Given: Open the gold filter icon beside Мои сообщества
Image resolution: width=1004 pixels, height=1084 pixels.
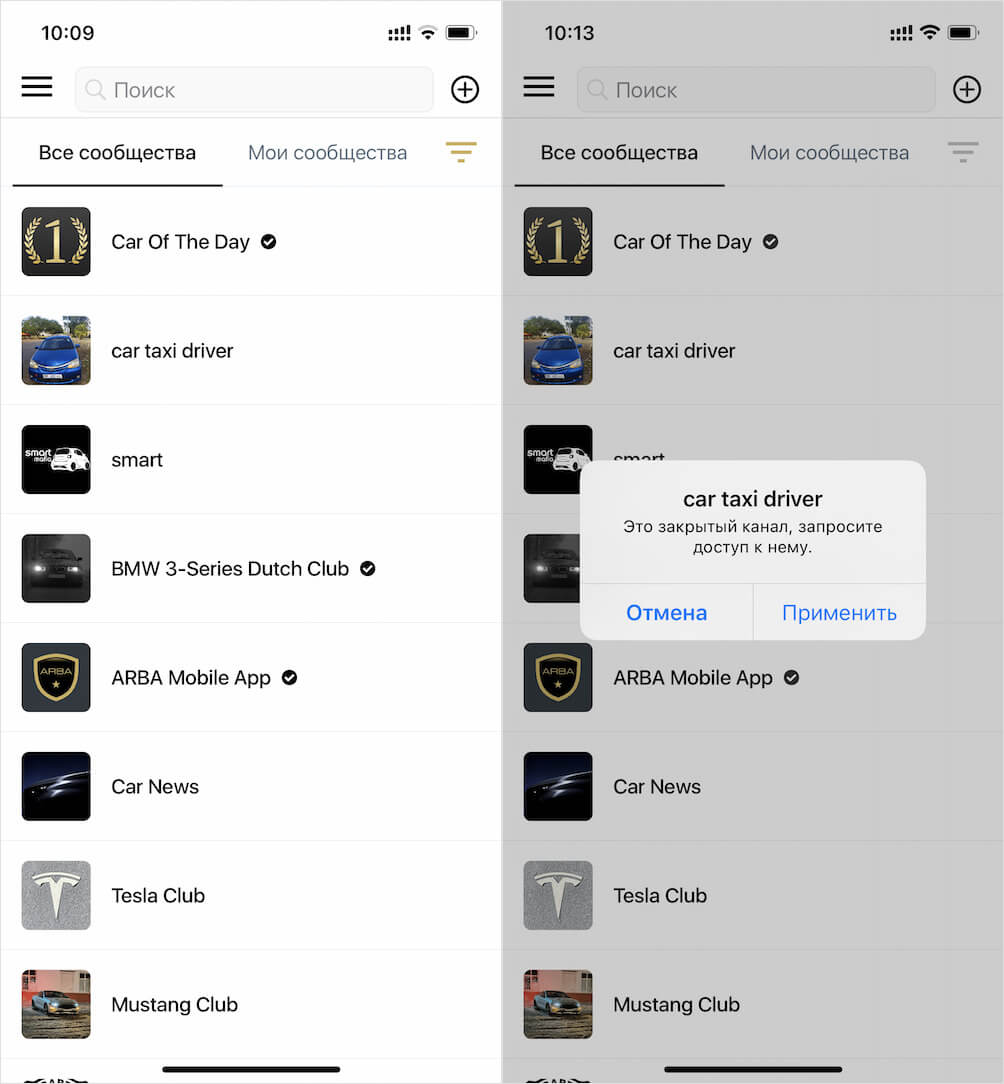Looking at the screenshot, I should 461,152.
